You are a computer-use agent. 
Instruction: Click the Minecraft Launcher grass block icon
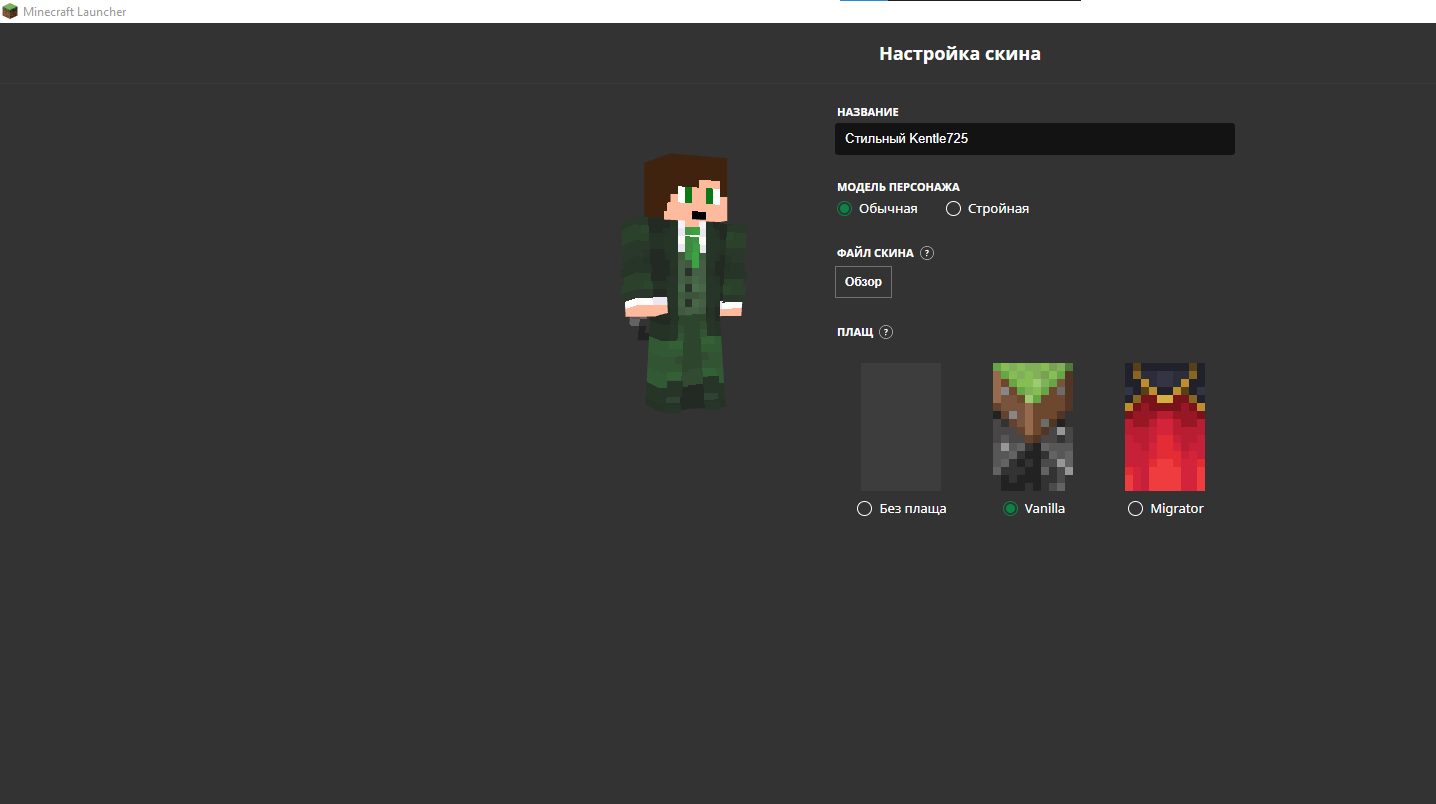pos(10,12)
